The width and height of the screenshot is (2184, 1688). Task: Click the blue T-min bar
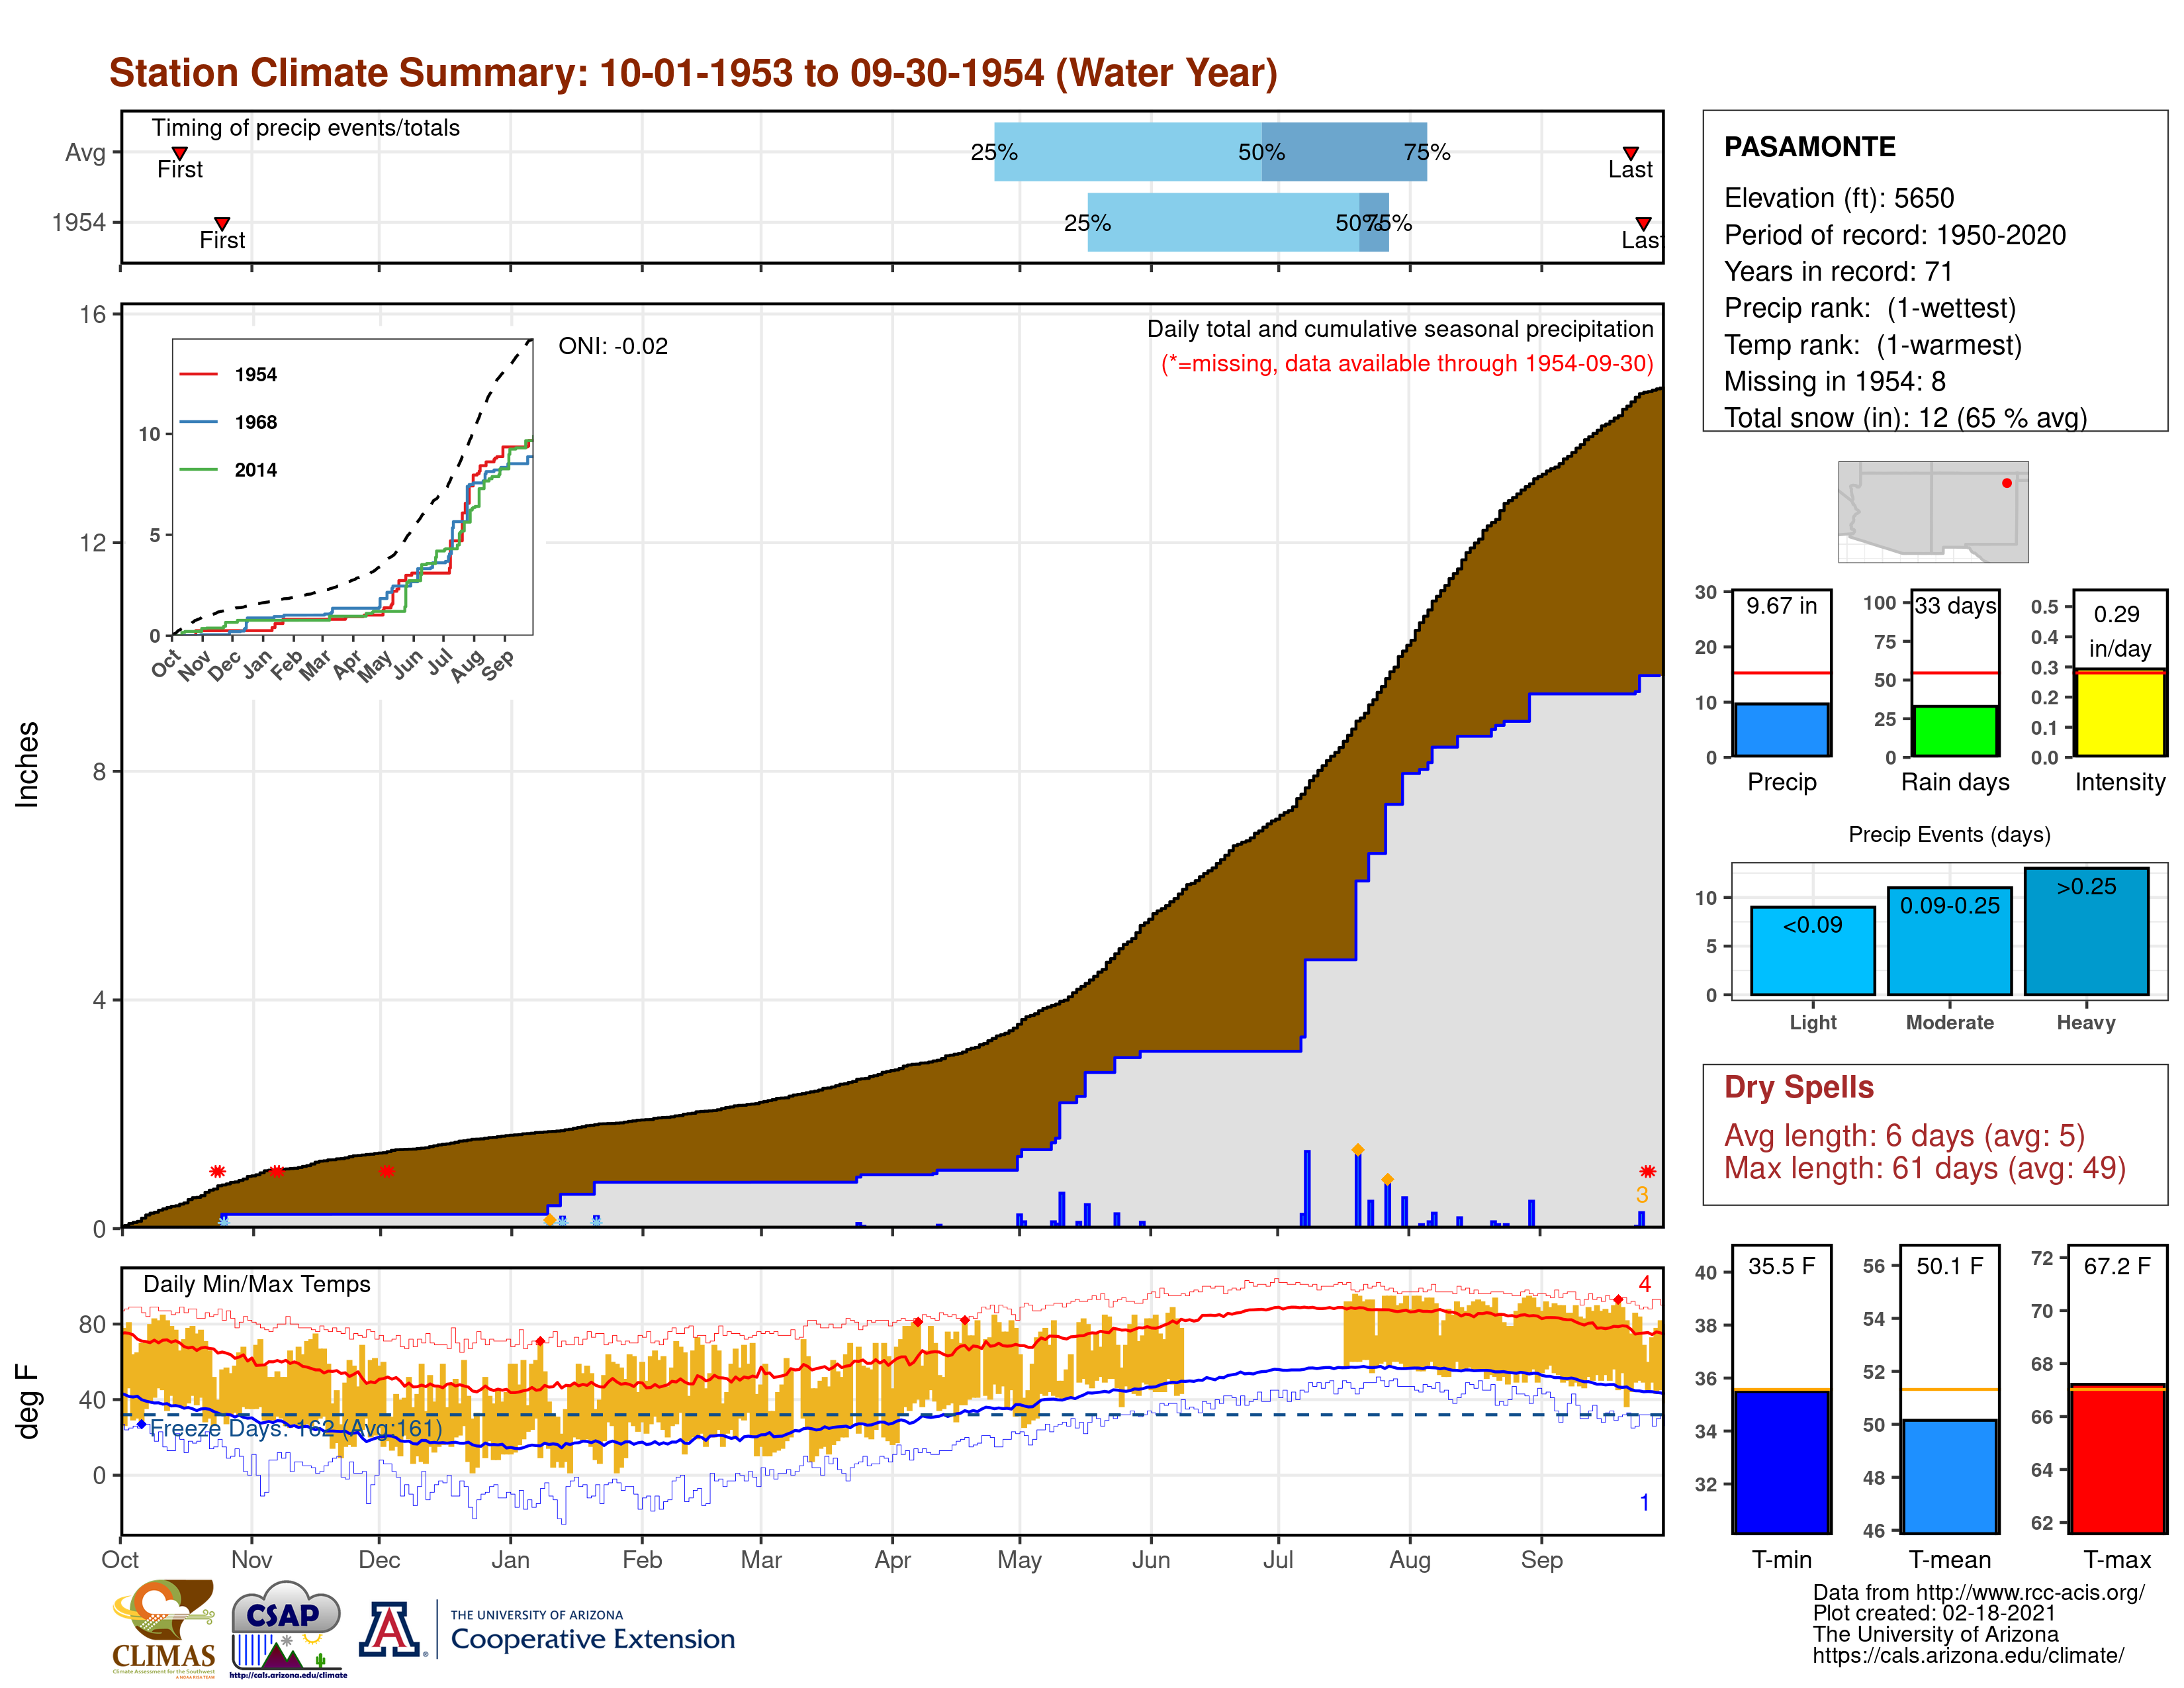click(x=1781, y=1461)
